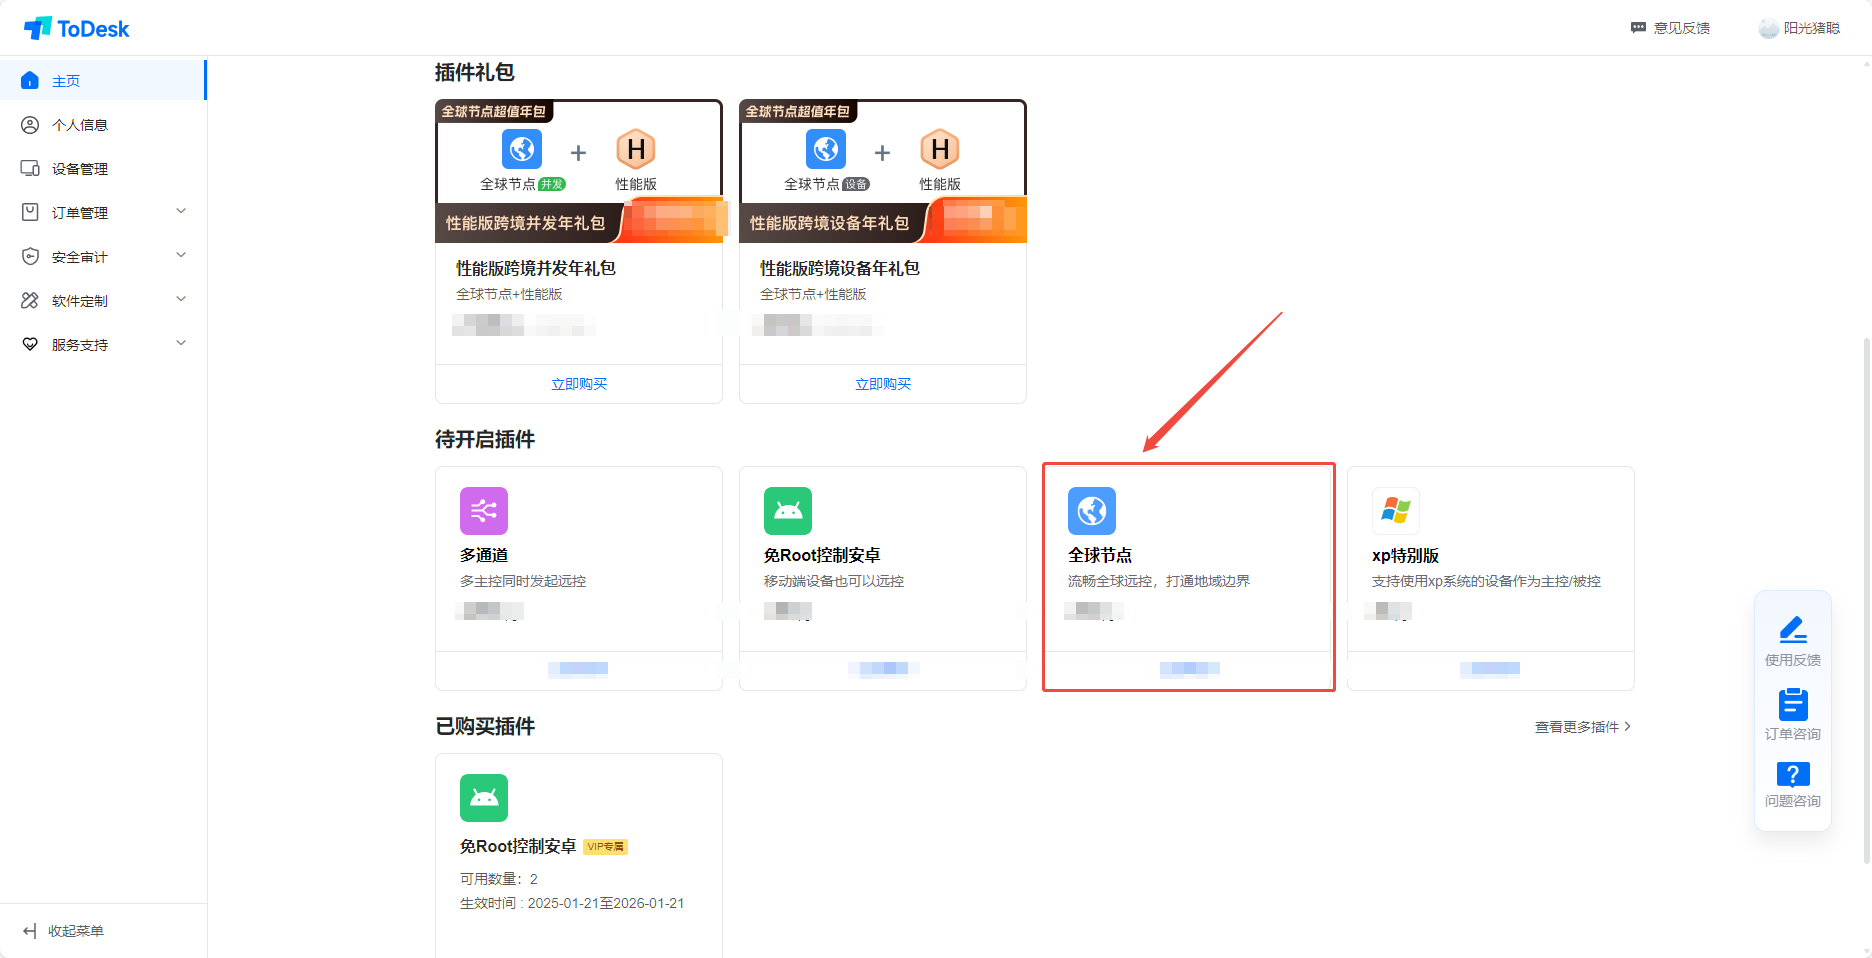Viewport: 1872px width, 958px height.
Task: Click the H 性能版 icon in 并发年礼包
Action: (x=636, y=149)
